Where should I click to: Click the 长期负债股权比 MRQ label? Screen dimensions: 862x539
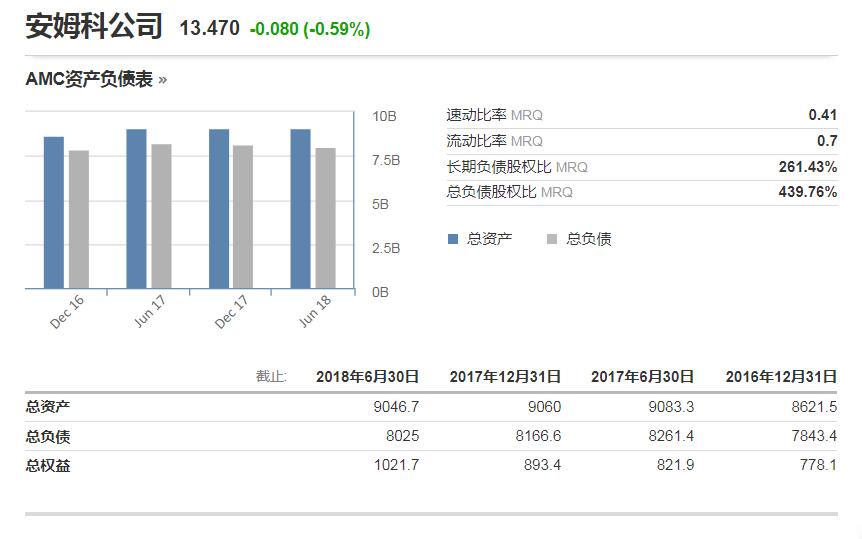517,167
